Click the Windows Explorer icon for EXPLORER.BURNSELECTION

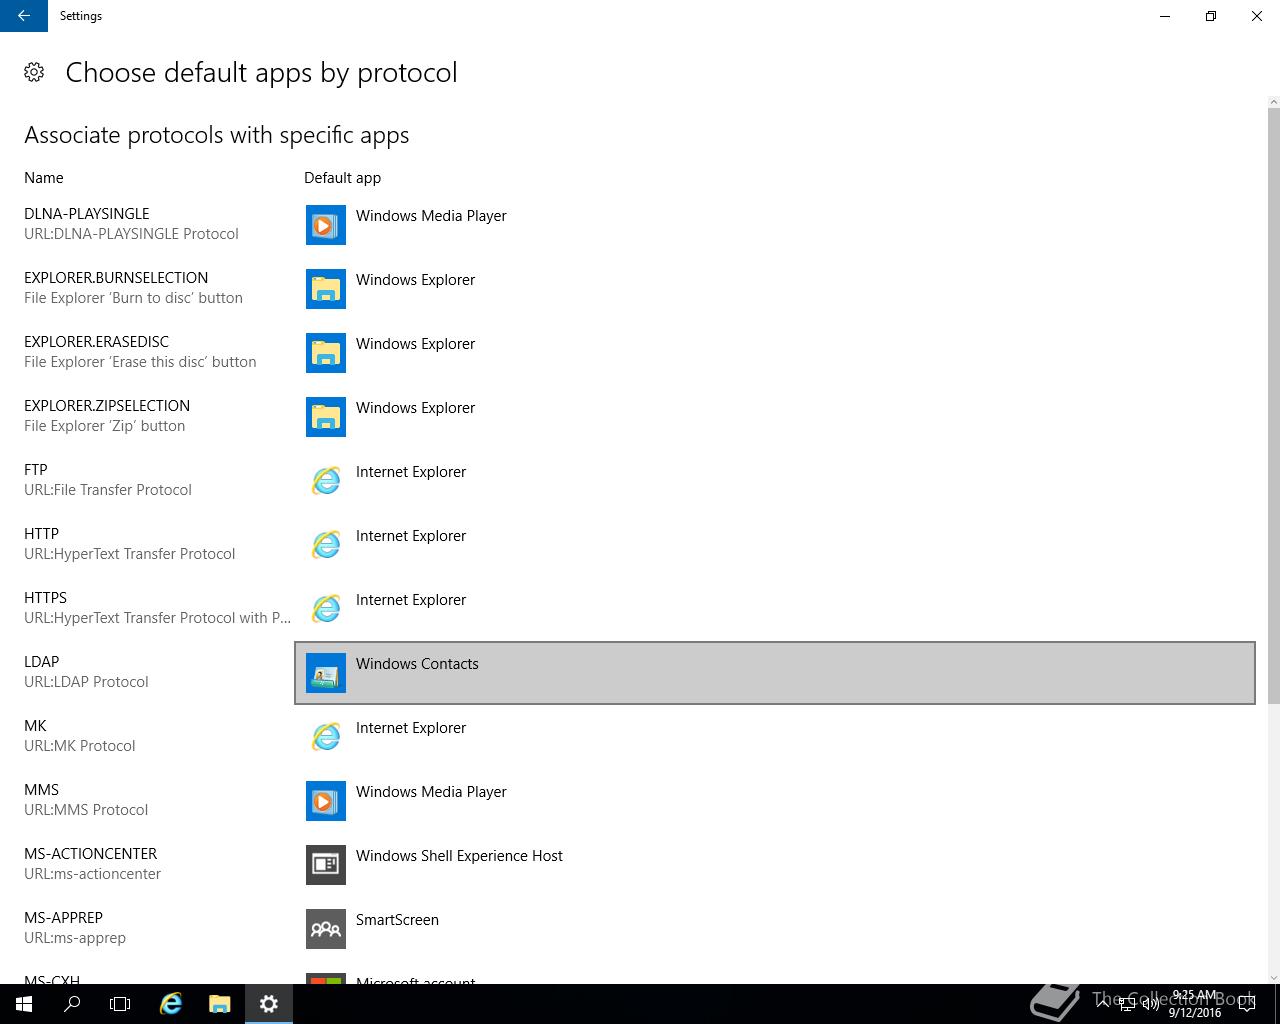pos(326,289)
